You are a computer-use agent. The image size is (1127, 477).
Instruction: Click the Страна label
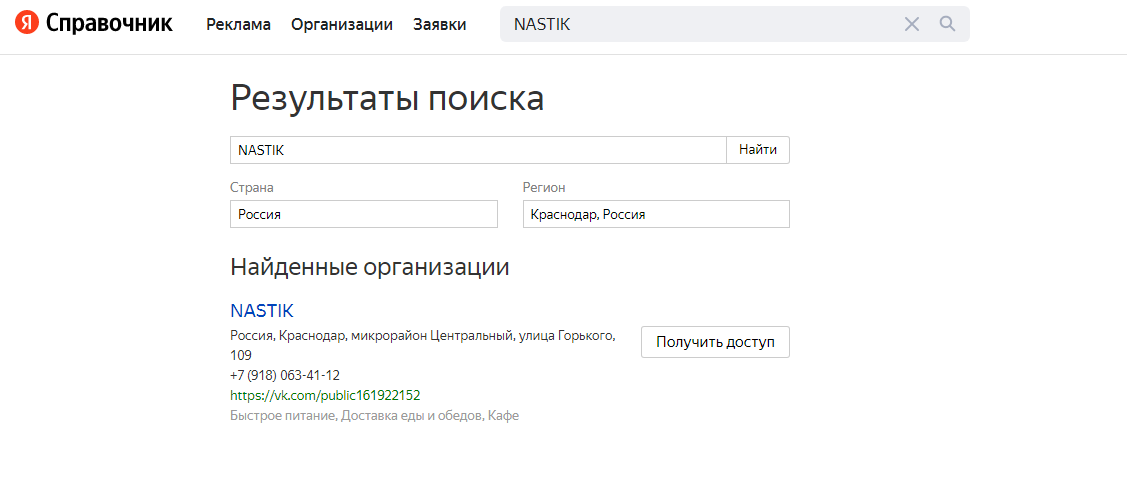point(252,187)
